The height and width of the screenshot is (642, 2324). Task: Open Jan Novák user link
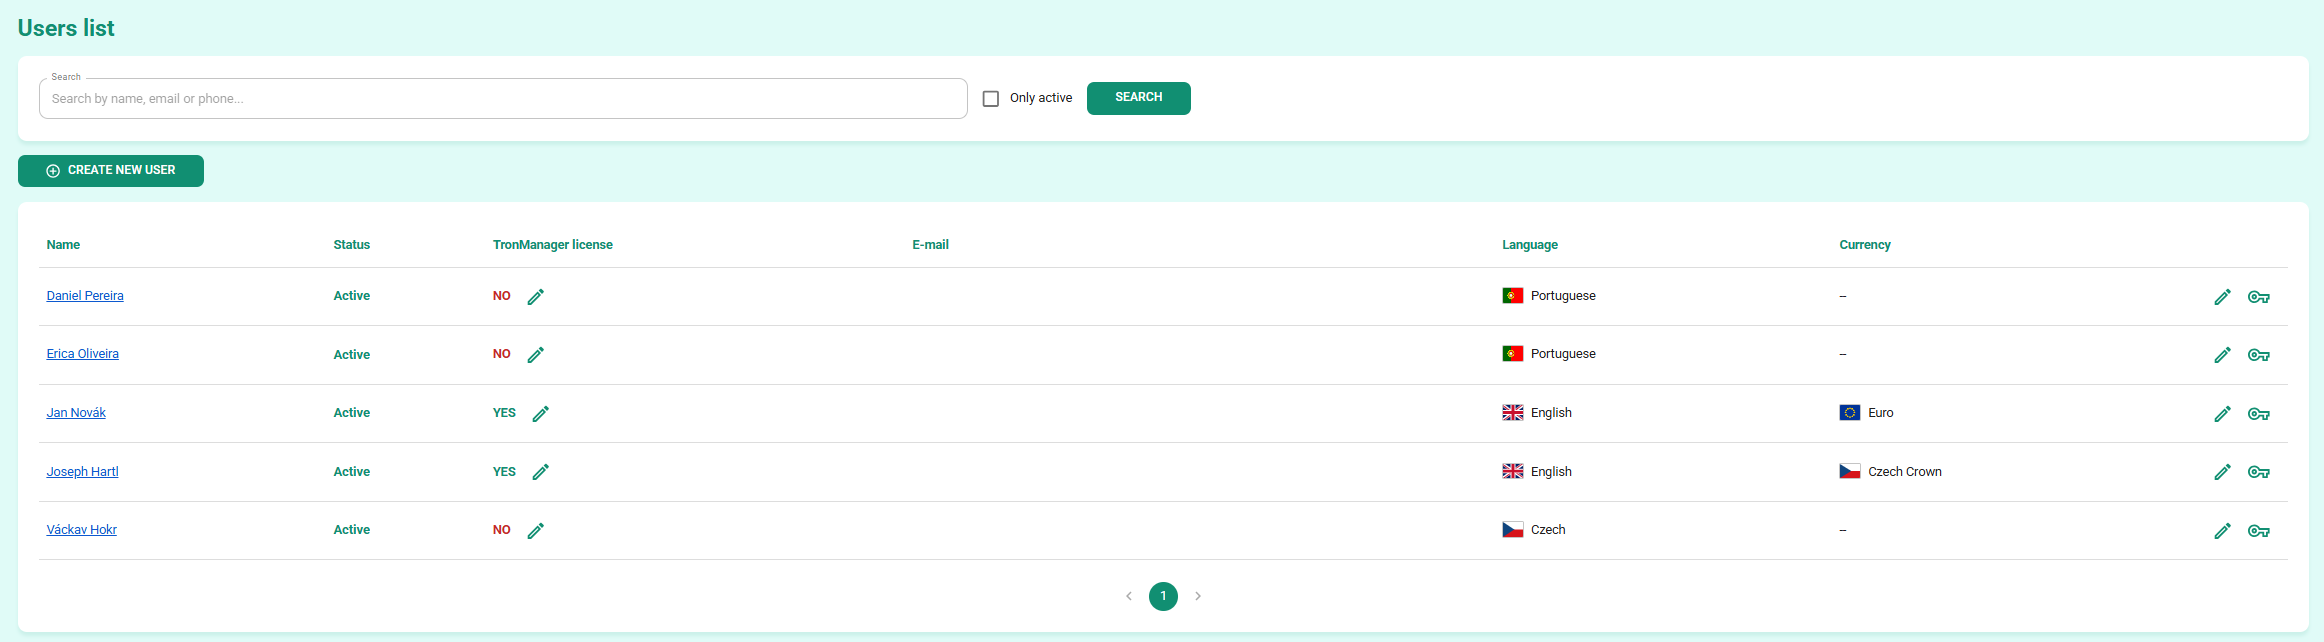(76, 413)
